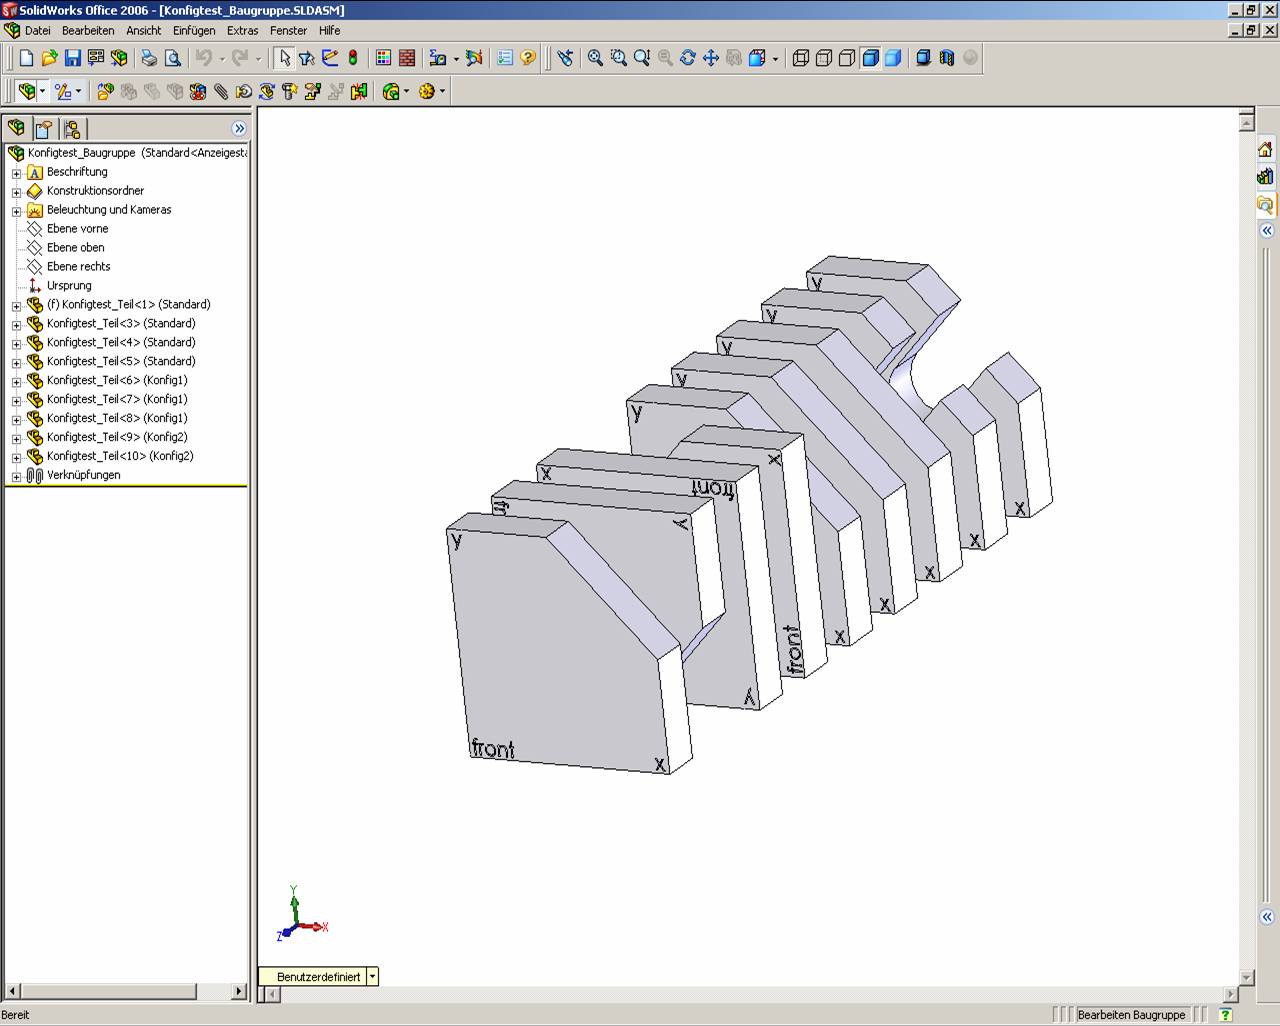Click Zoom to Fit magnifier
The image size is (1280, 1026).
595,58
